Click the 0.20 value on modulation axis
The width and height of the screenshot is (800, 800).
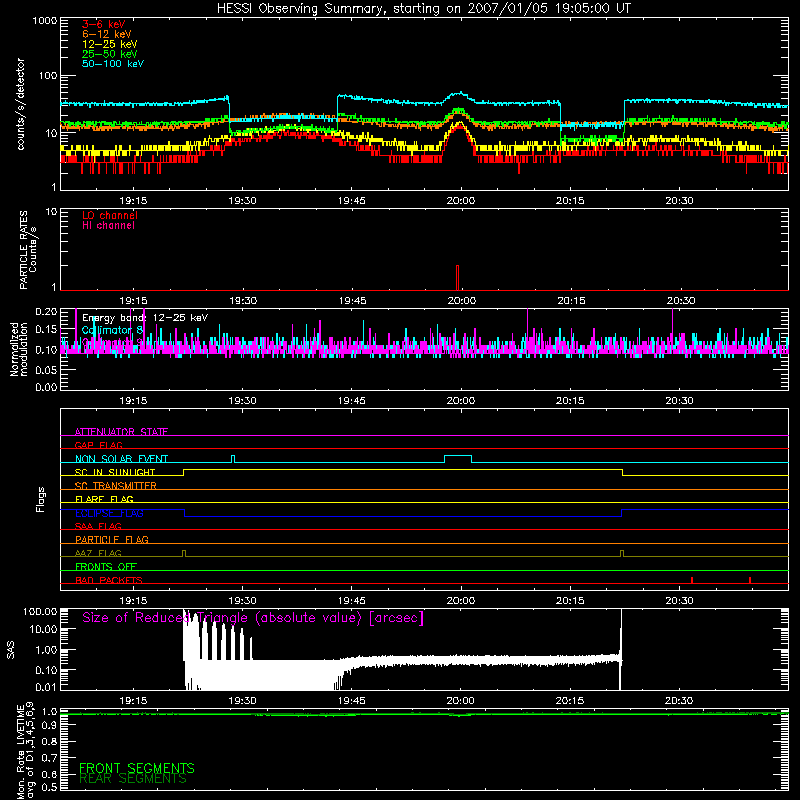(x=46, y=311)
